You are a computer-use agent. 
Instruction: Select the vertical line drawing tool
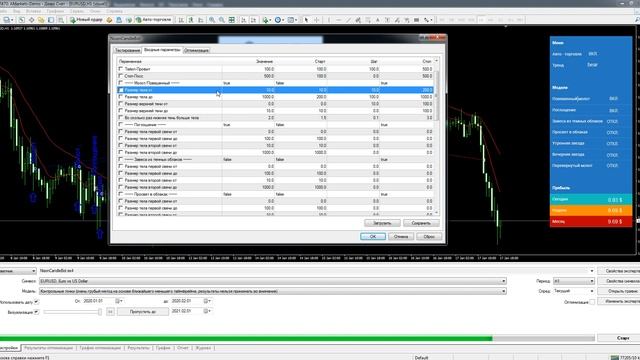pos(329,20)
